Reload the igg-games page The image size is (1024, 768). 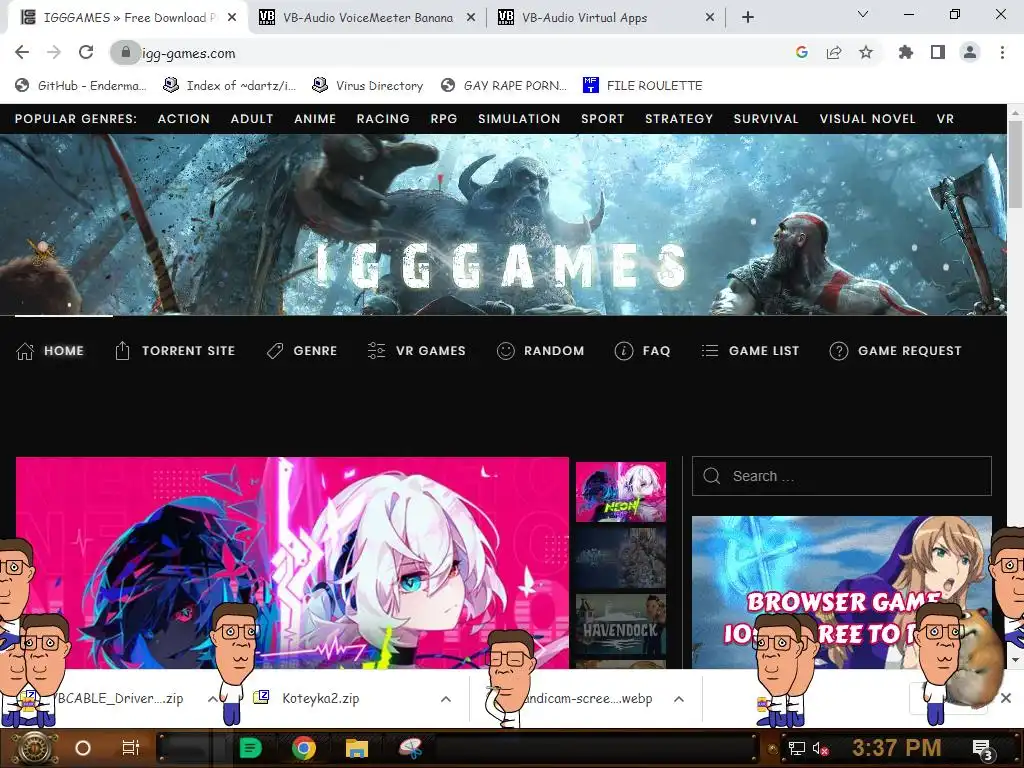(x=86, y=52)
